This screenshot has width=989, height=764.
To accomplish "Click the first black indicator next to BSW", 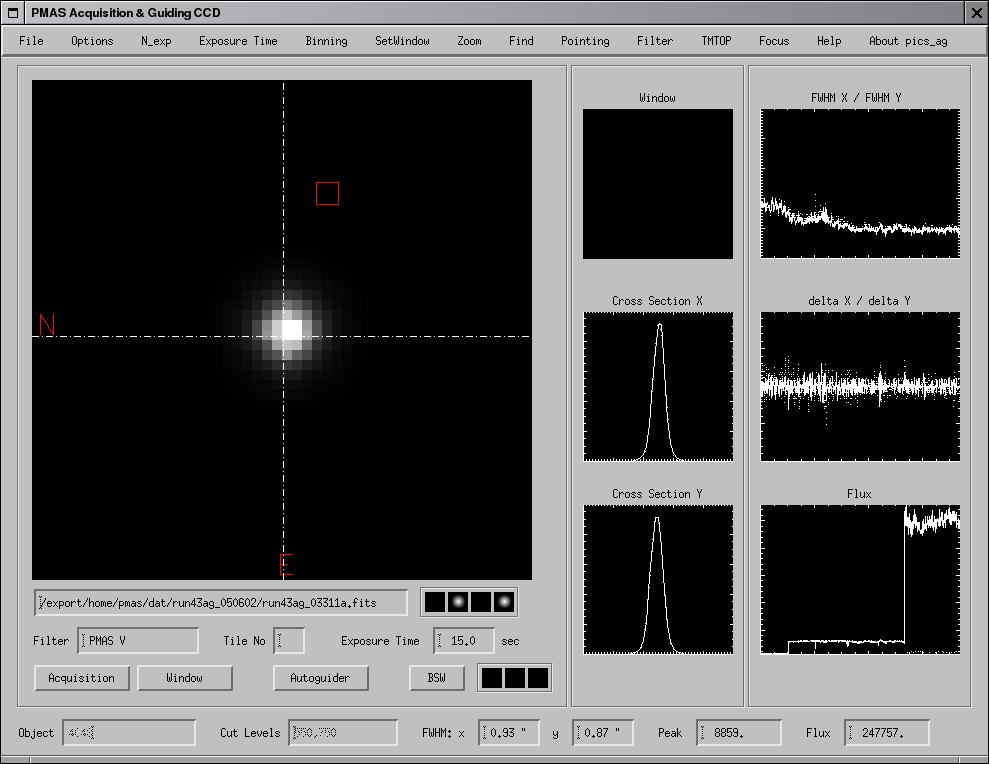I will click(x=492, y=678).
